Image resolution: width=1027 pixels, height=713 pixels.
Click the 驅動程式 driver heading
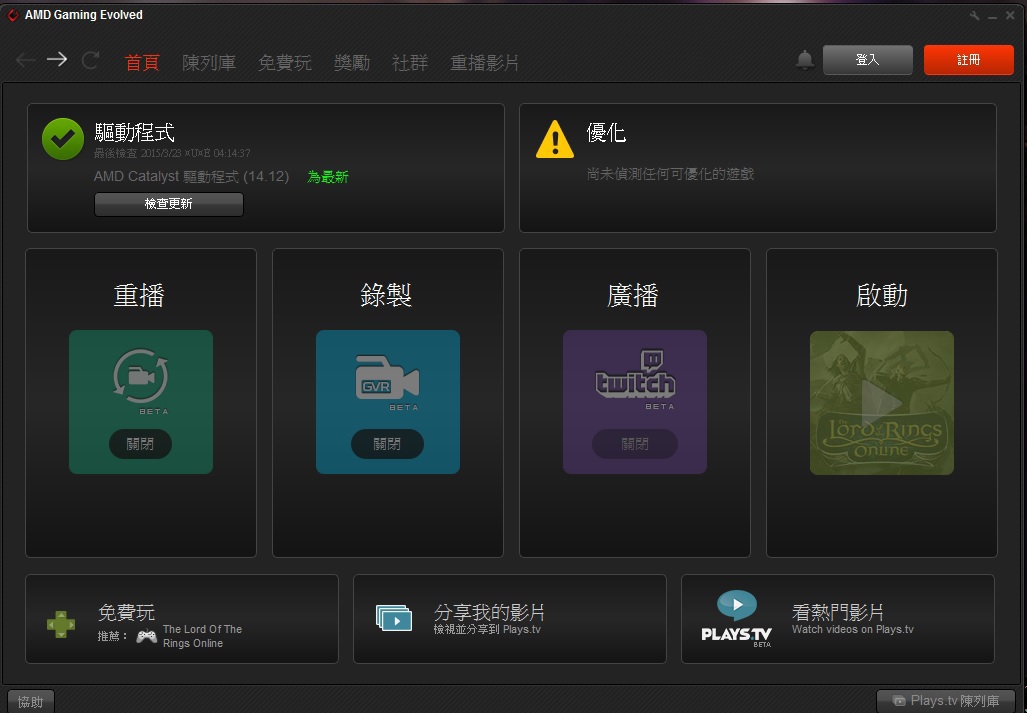tap(134, 132)
